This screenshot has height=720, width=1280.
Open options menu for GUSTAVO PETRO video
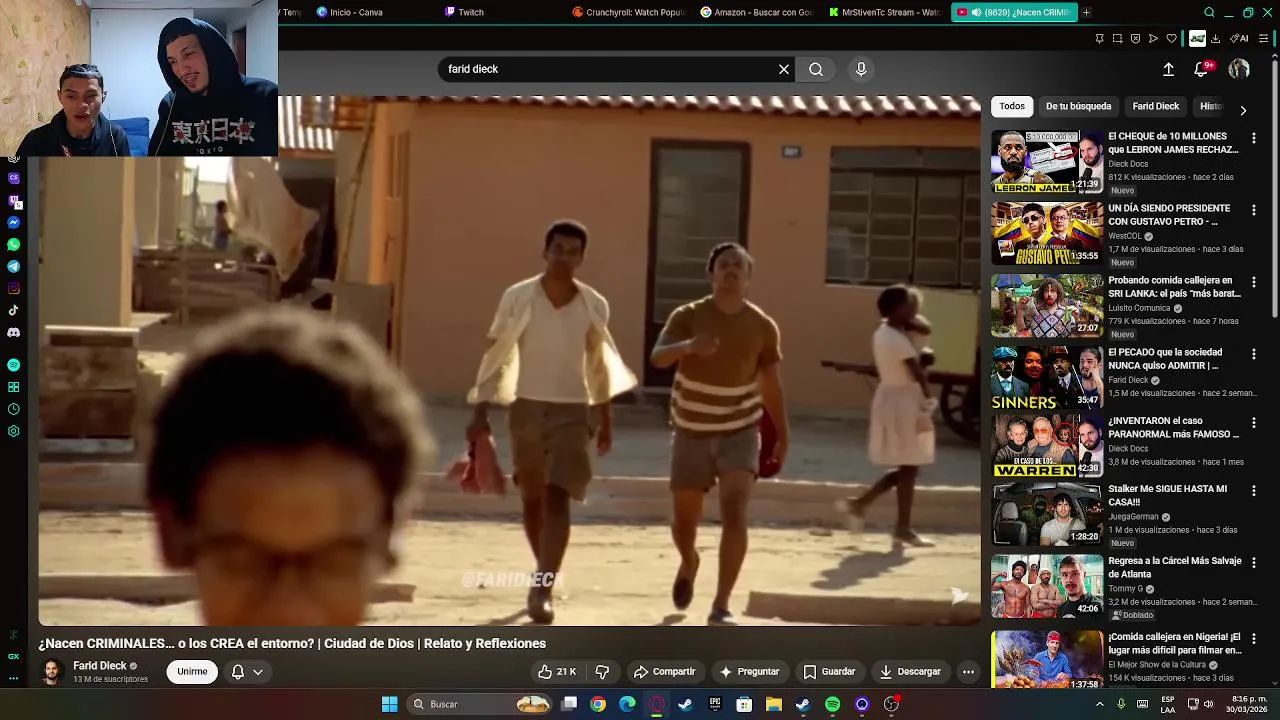tap(1253, 210)
